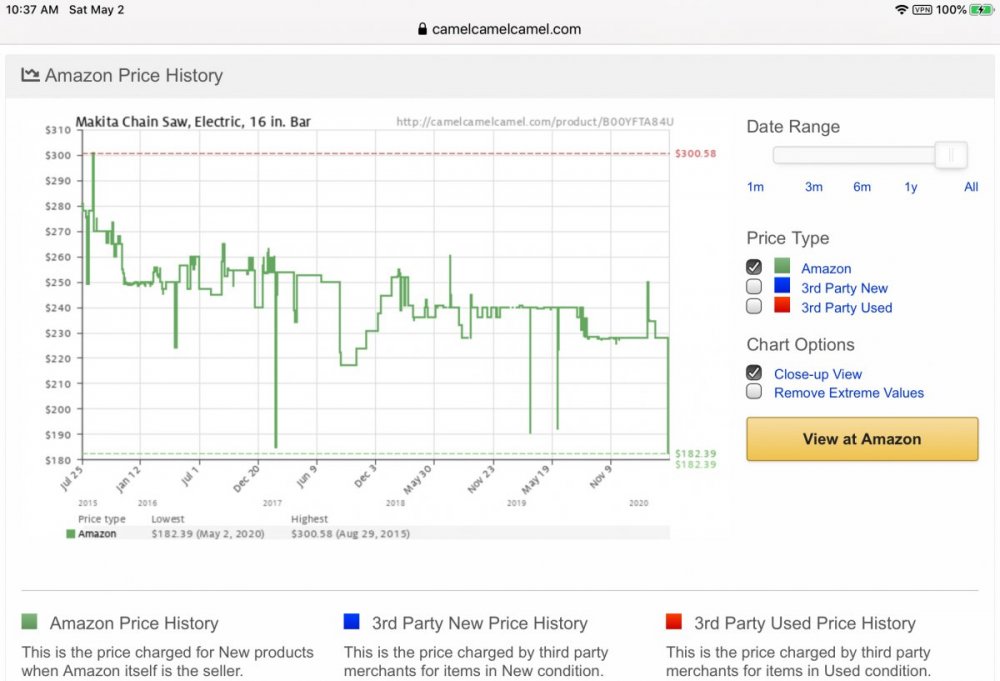1000x681 pixels.
Task: Click the chart icon beside Amazon Price History
Action: (30, 75)
